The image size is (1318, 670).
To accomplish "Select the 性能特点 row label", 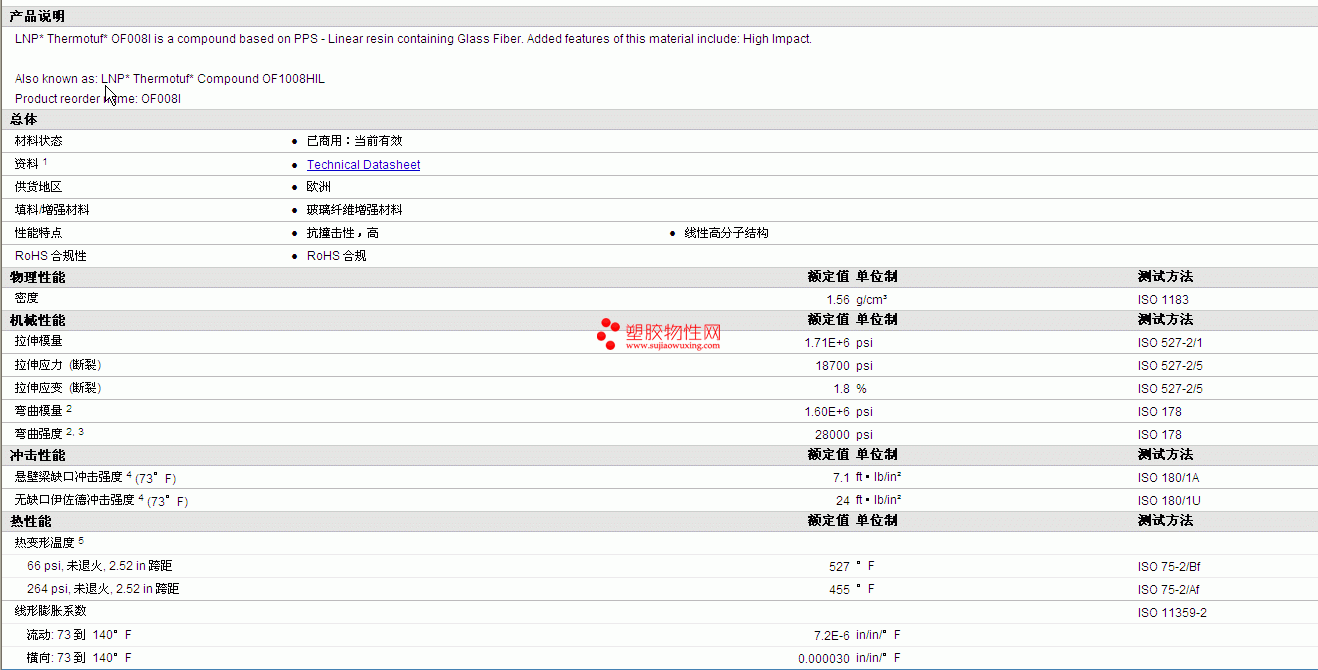I will pyautogui.click(x=38, y=233).
